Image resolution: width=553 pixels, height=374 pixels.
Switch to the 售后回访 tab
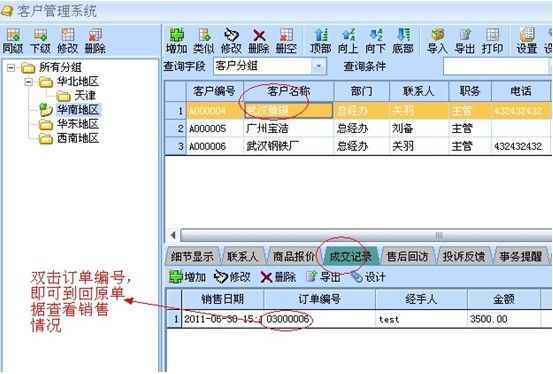pyautogui.click(x=407, y=257)
